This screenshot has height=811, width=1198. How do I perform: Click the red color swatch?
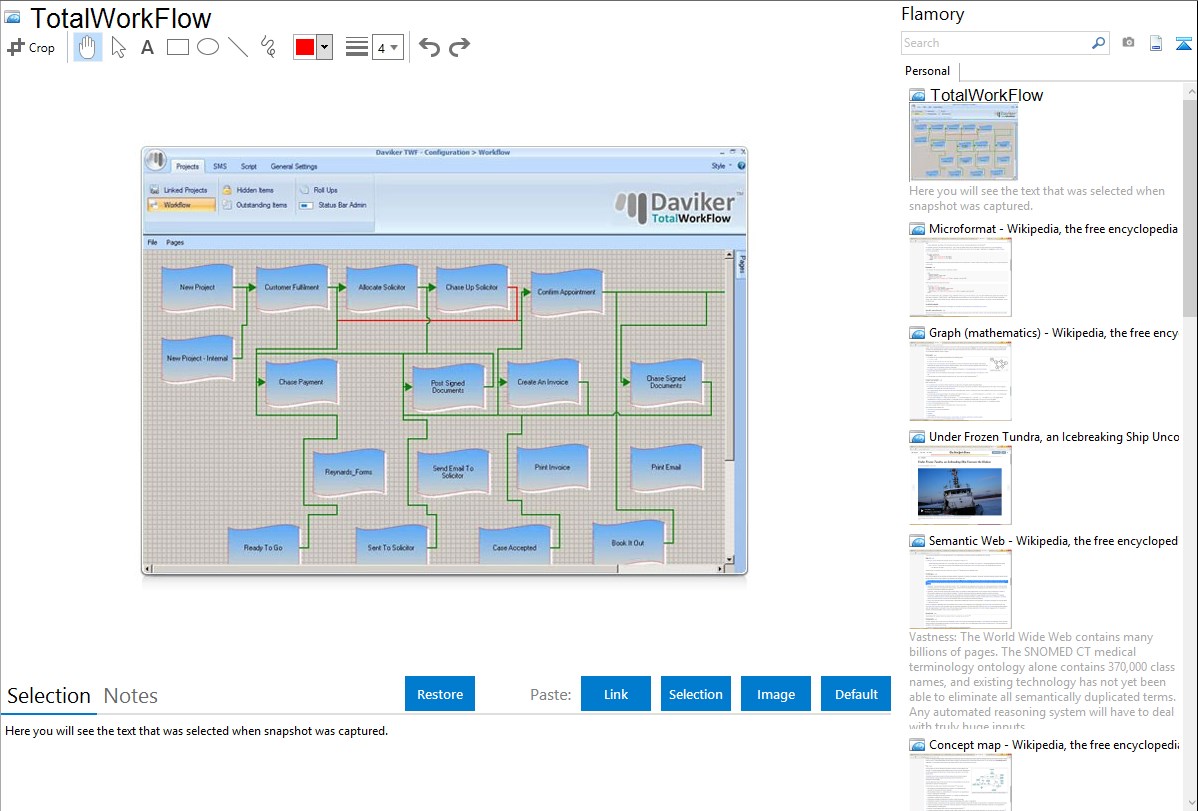(305, 48)
